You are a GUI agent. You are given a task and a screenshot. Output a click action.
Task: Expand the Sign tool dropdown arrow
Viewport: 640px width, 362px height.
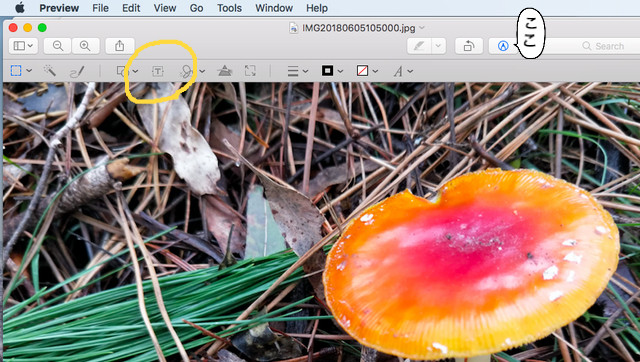point(202,71)
